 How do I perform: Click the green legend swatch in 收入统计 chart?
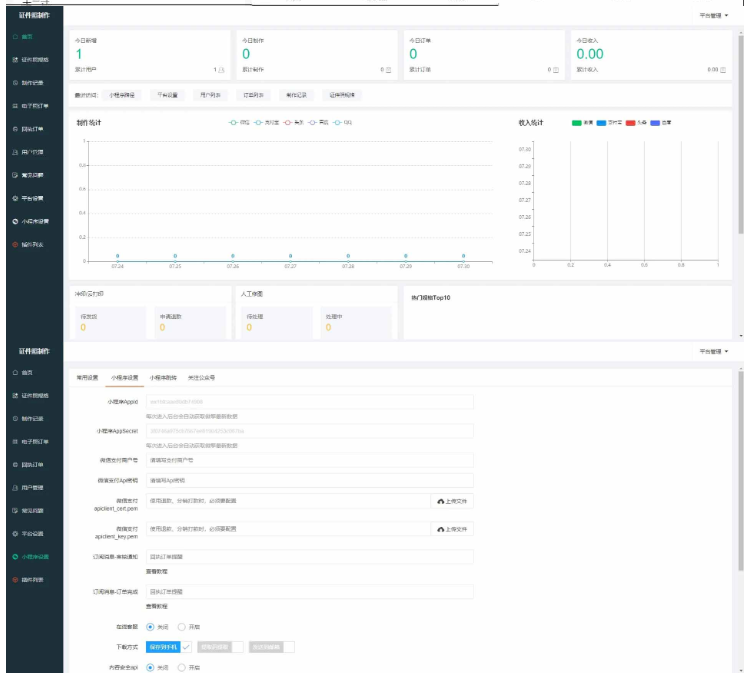(577, 122)
